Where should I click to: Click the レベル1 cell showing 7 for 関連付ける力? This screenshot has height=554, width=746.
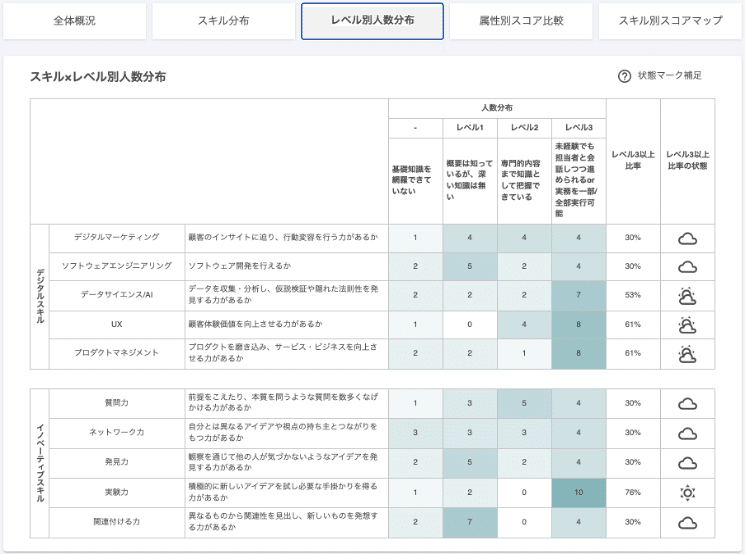470,522
